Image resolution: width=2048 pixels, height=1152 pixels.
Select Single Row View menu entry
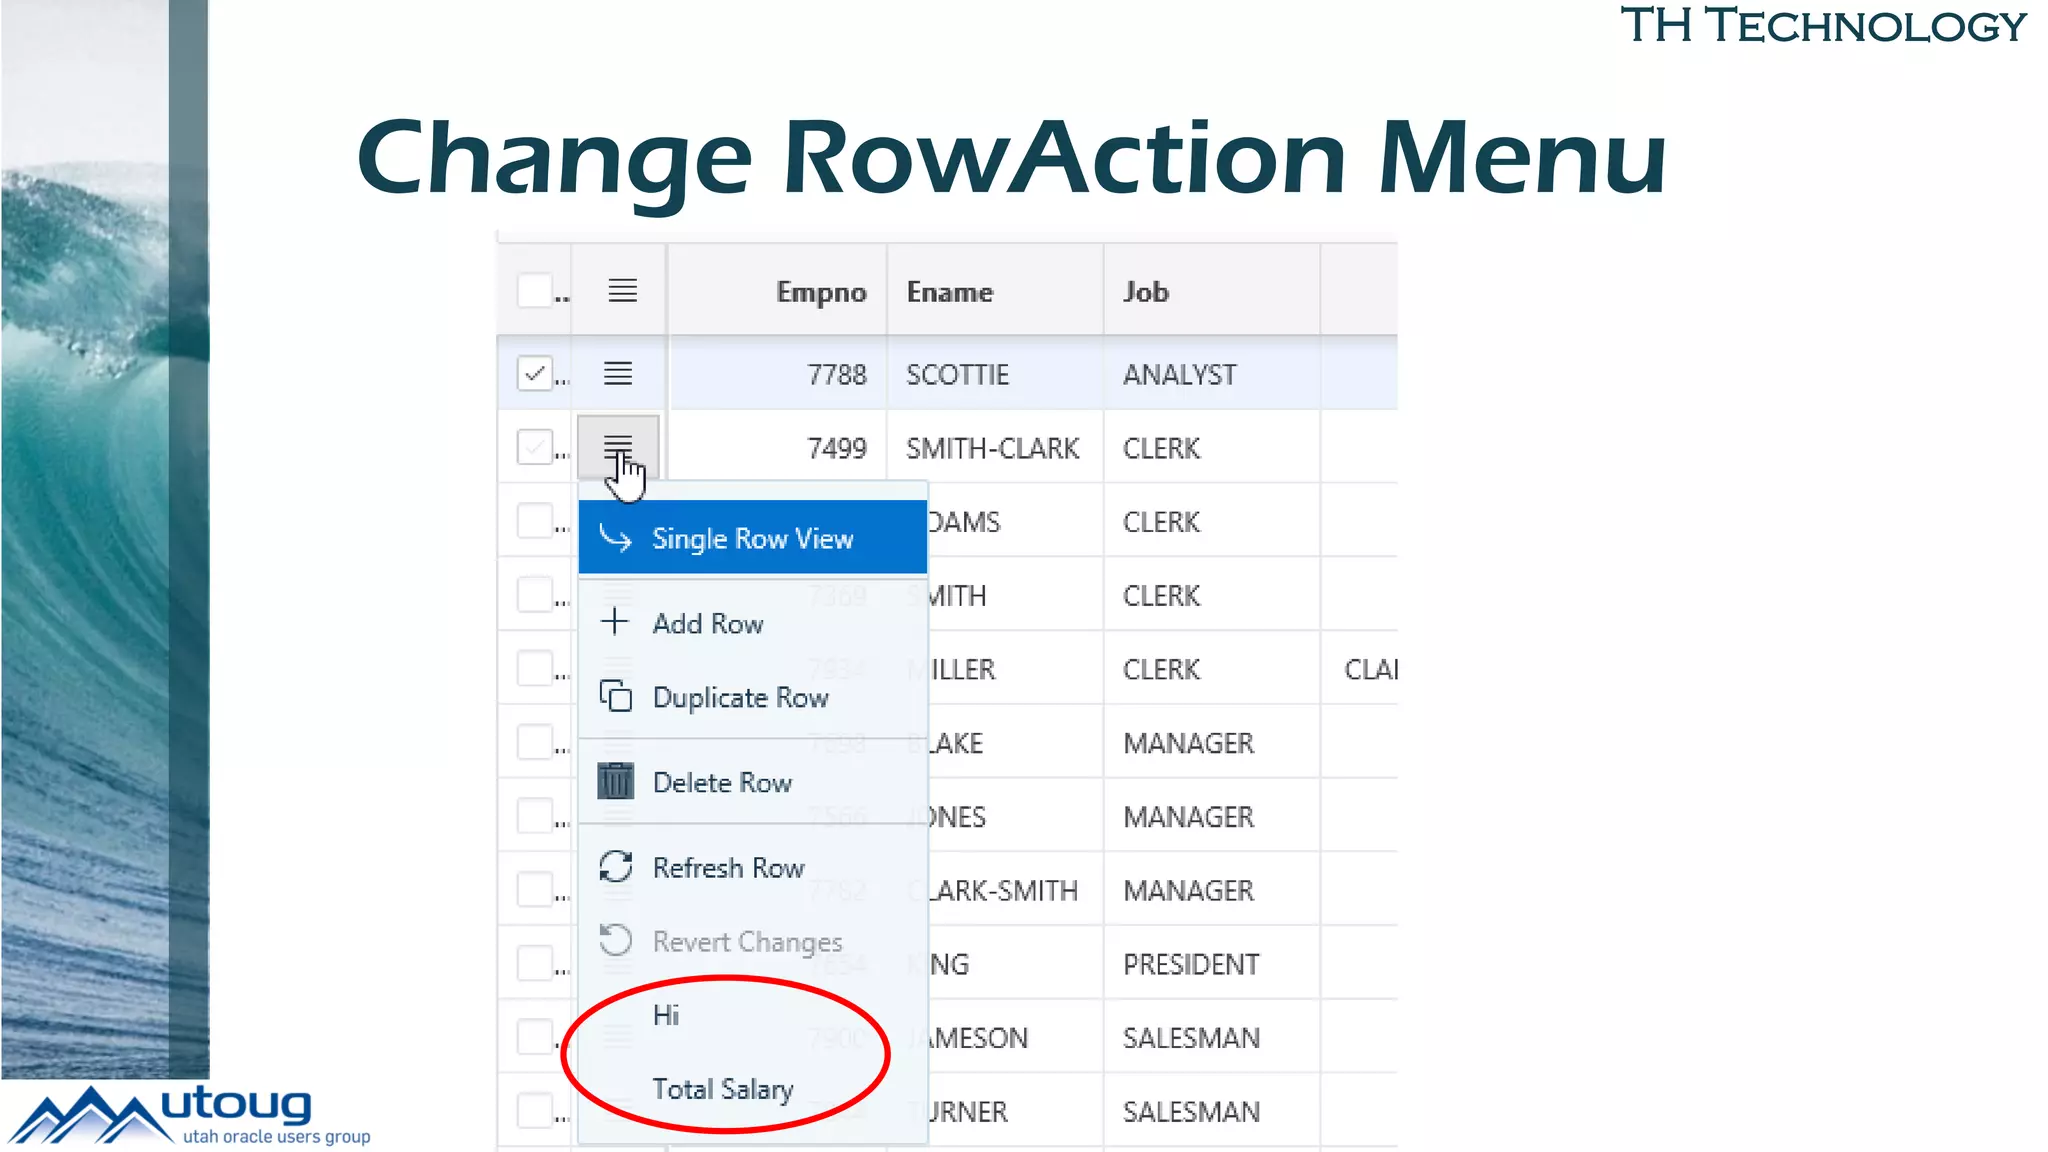[x=753, y=538]
